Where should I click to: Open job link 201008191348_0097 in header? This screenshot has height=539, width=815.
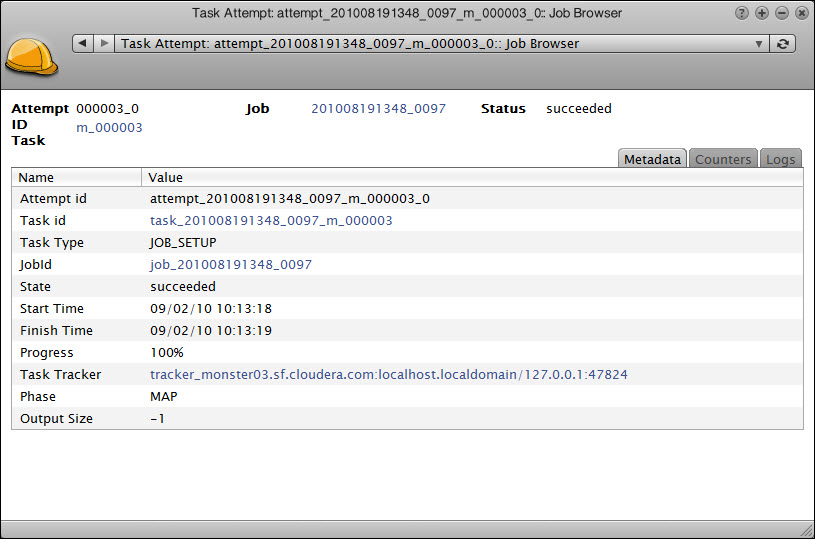click(x=378, y=109)
